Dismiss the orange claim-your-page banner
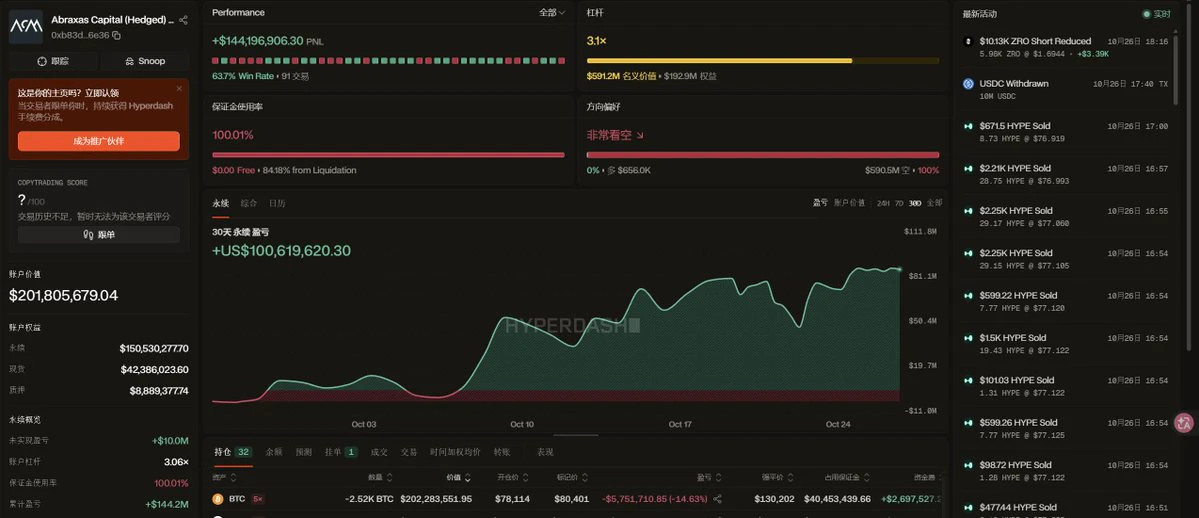 [x=179, y=88]
